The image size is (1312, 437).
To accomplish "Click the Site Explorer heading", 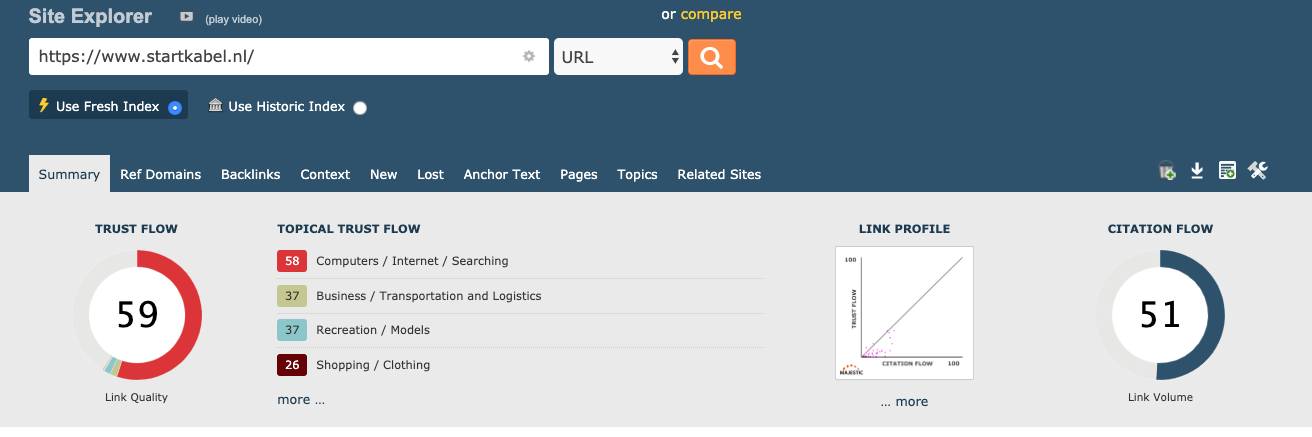I will pos(90,17).
